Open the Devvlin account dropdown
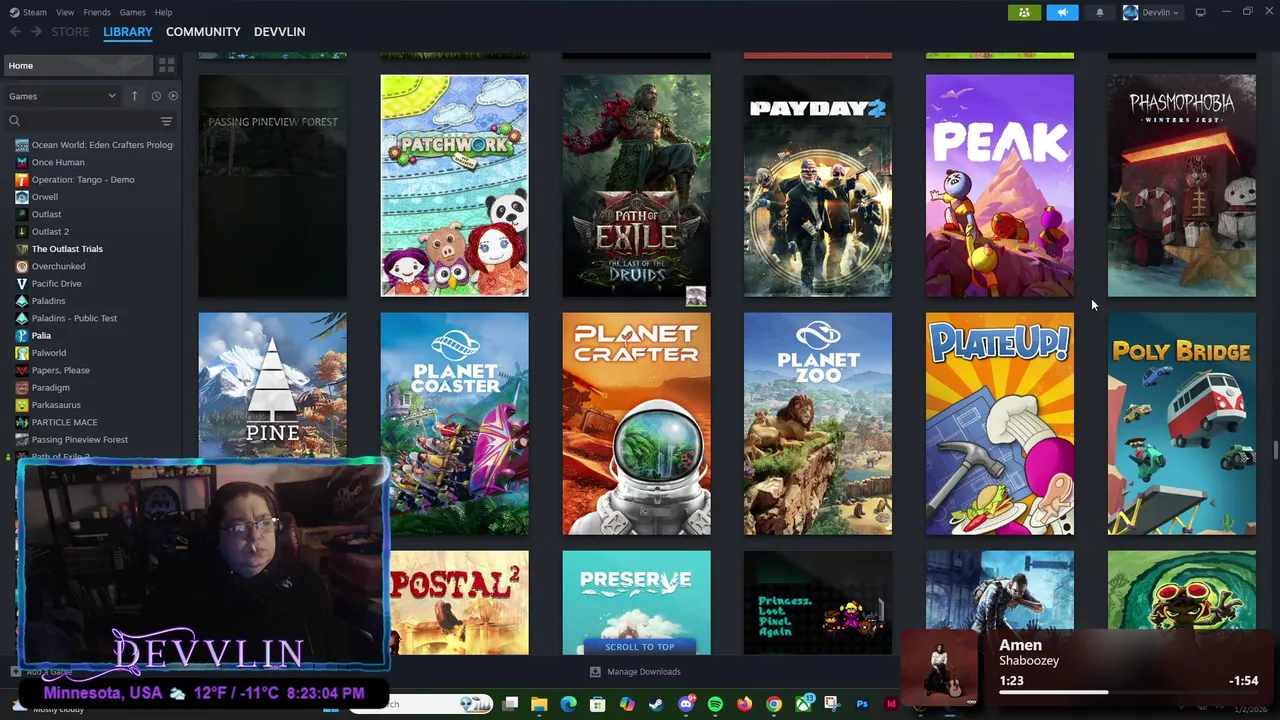This screenshot has height=720, width=1280. click(1151, 12)
